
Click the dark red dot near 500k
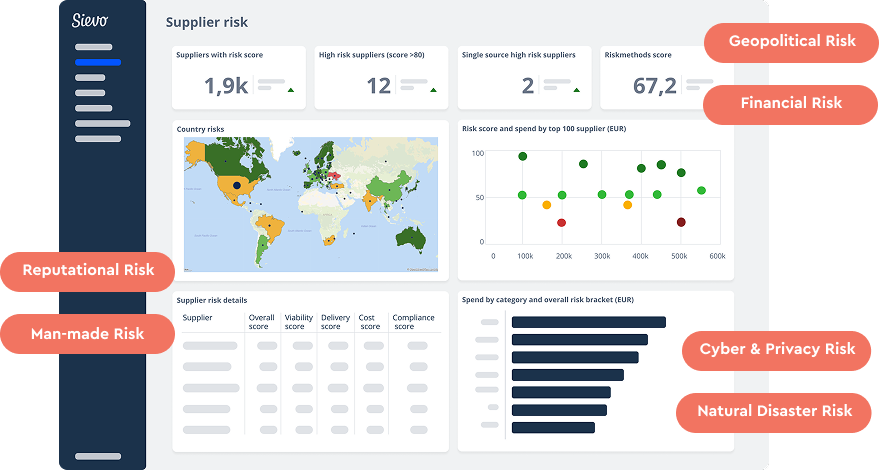coord(681,222)
